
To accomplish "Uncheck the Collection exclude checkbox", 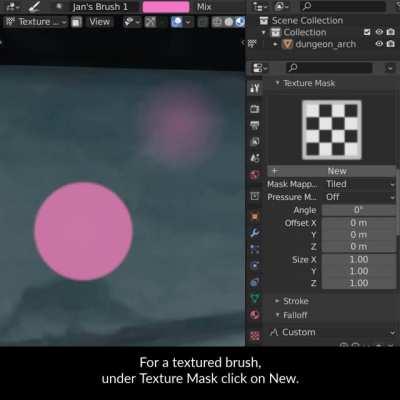I will 367,32.
